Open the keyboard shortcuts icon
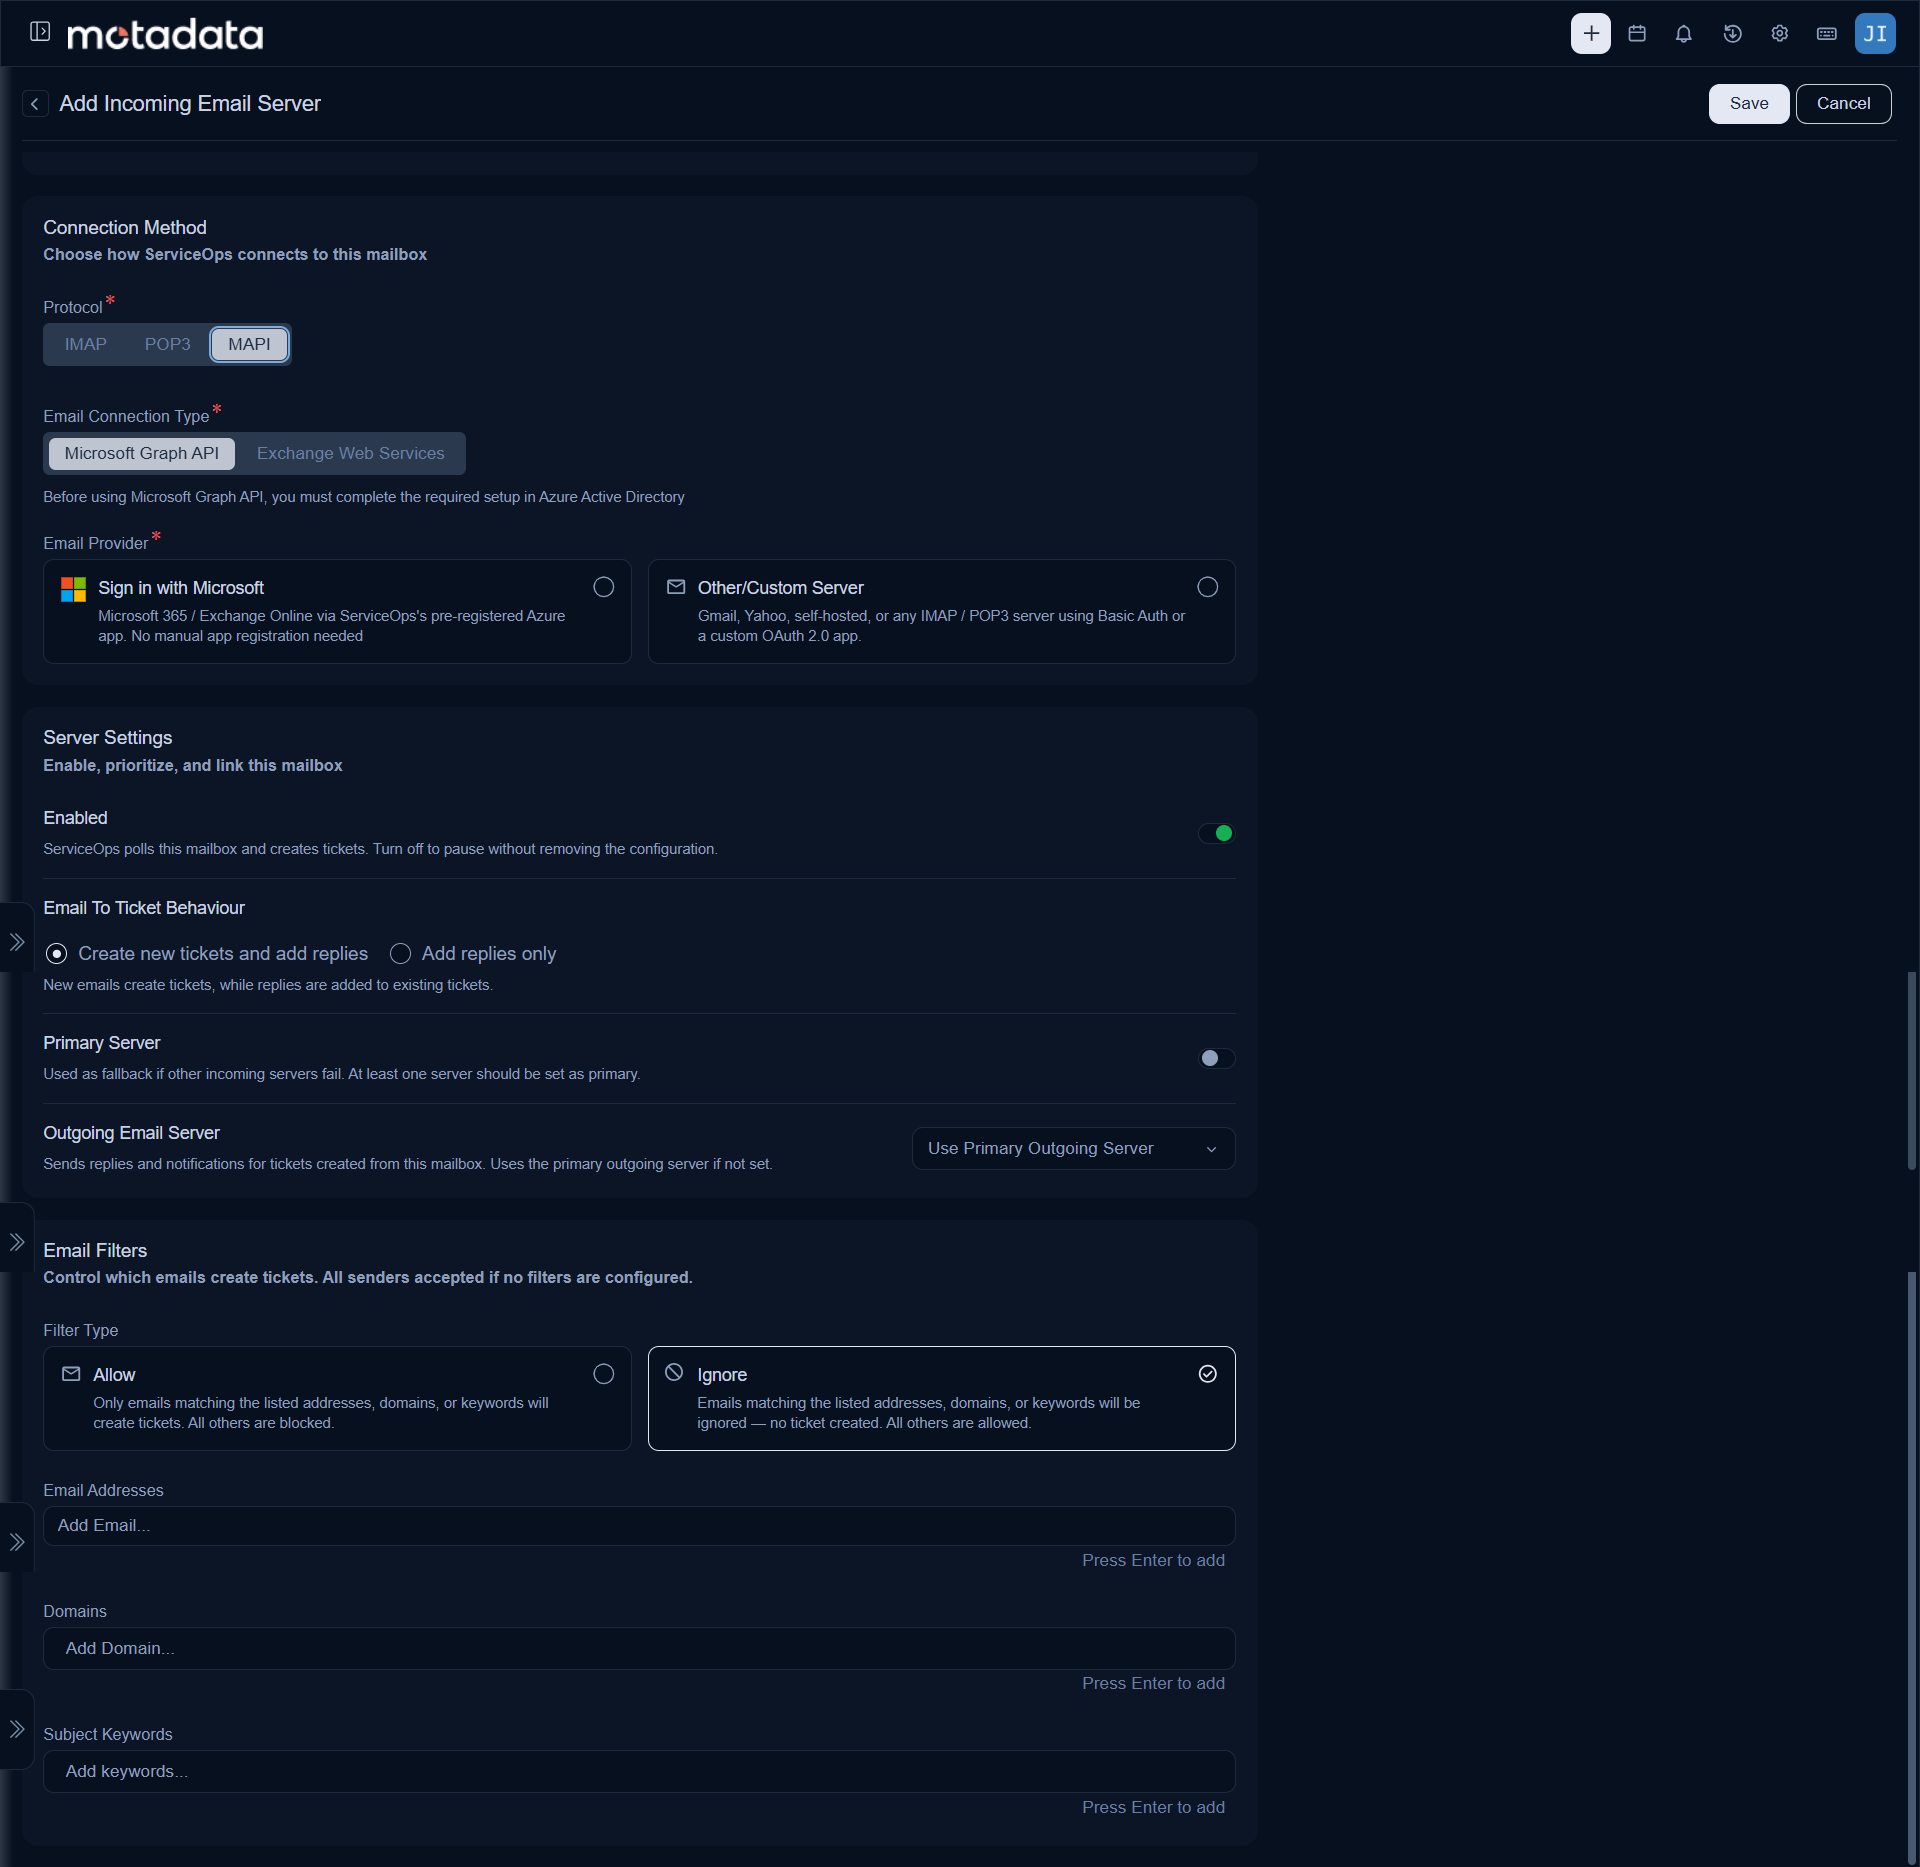The image size is (1920, 1867). 1826,33
